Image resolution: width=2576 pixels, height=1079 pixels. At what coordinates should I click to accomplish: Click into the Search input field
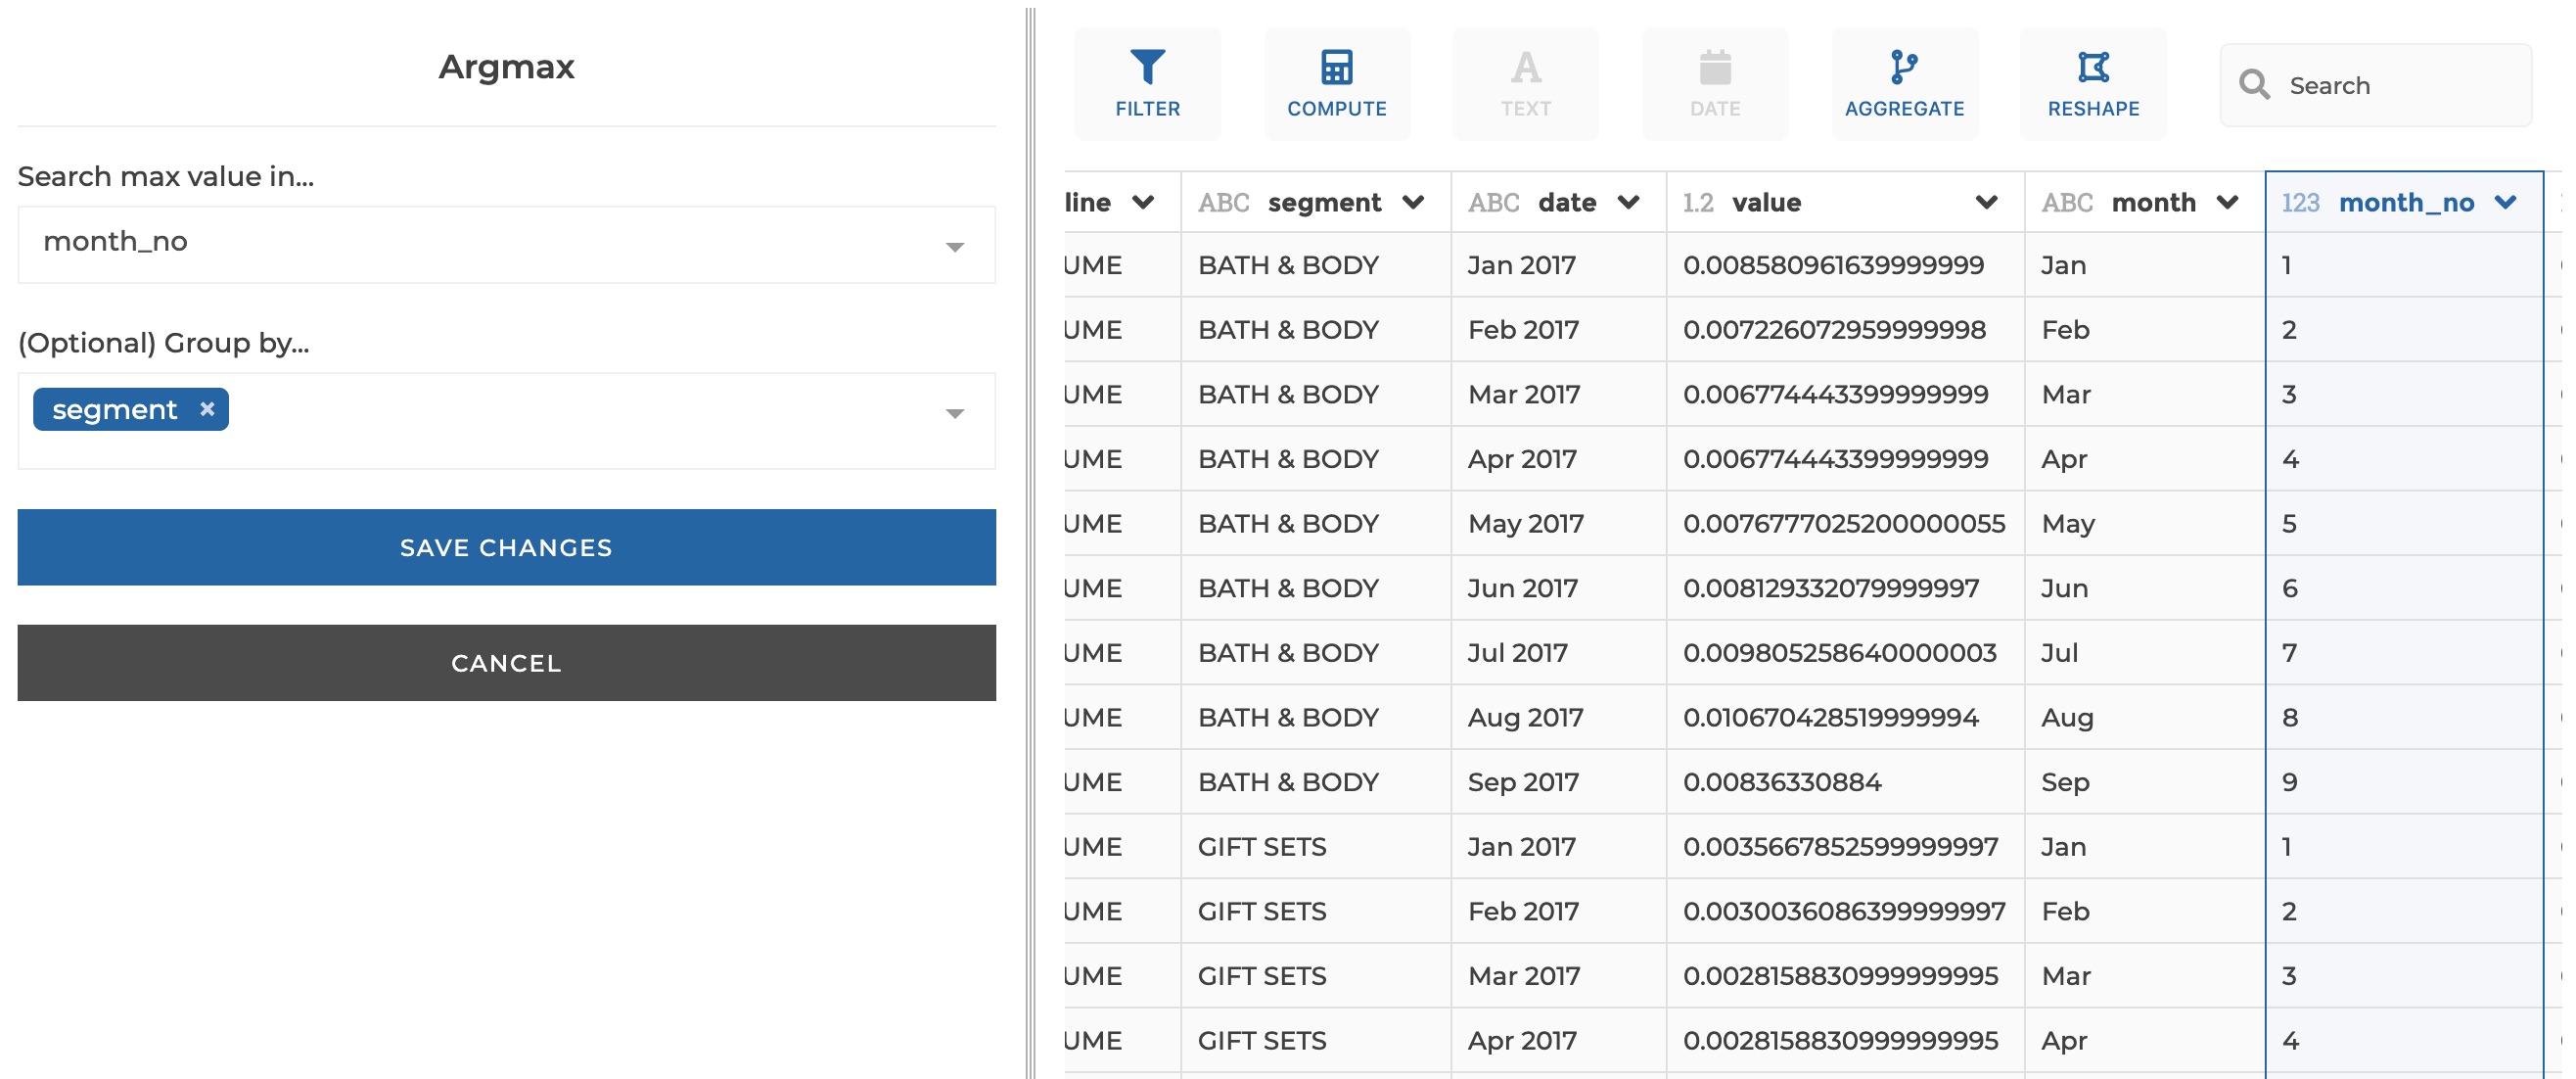pos(2400,85)
